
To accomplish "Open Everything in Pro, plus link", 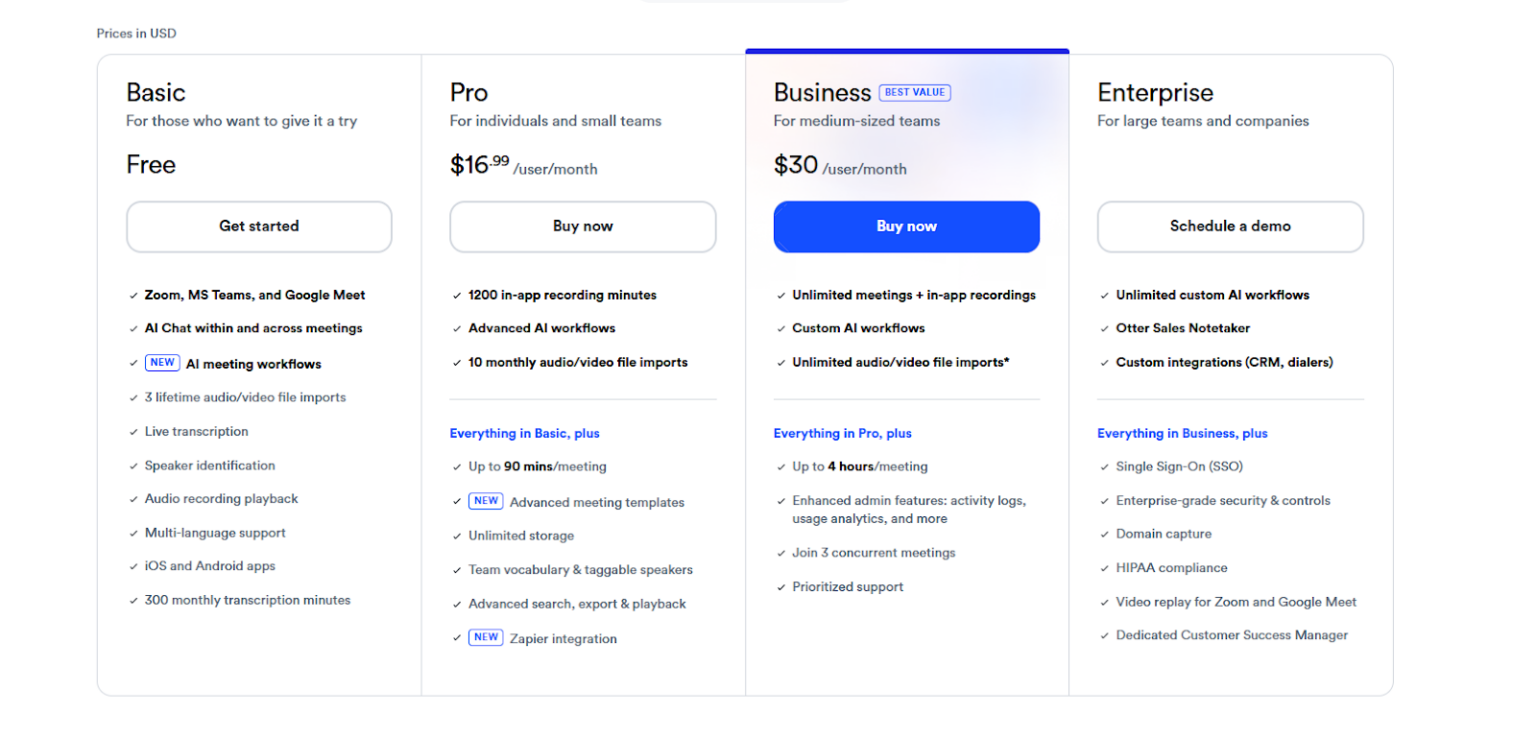I will coord(843,433).
